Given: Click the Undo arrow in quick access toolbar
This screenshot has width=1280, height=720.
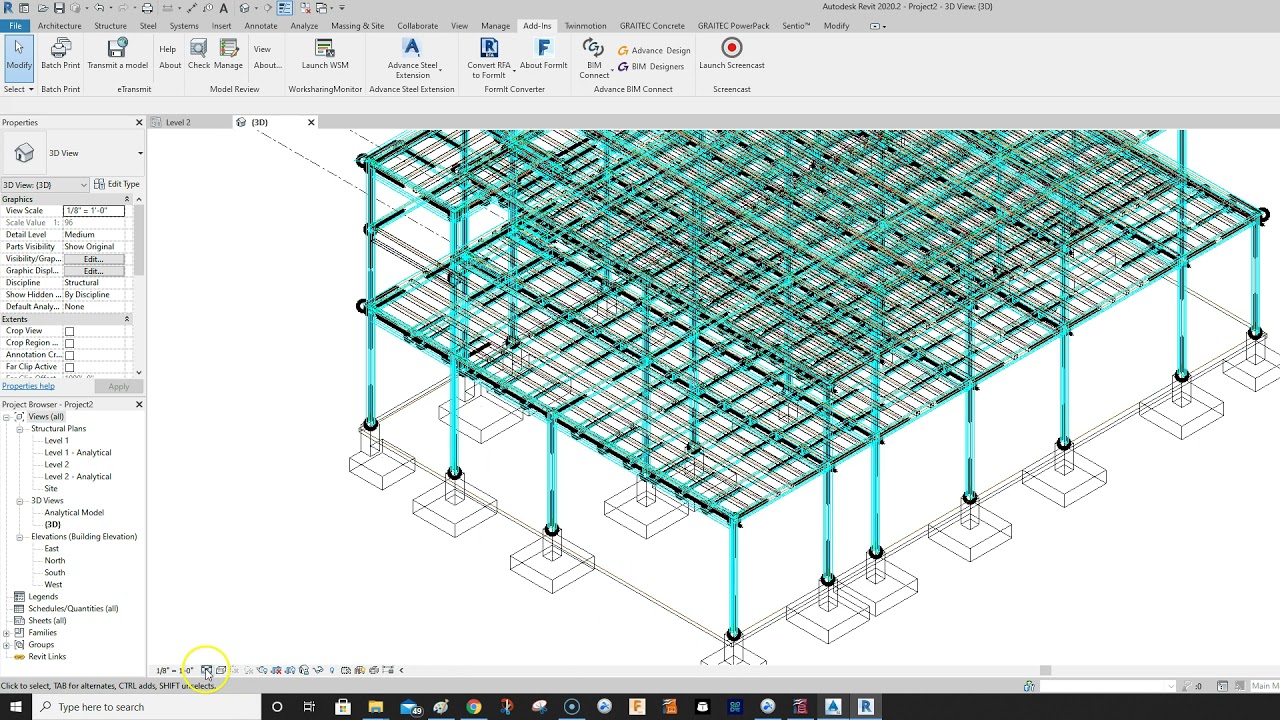Looking at the screenshot, I should coord(99,8).
